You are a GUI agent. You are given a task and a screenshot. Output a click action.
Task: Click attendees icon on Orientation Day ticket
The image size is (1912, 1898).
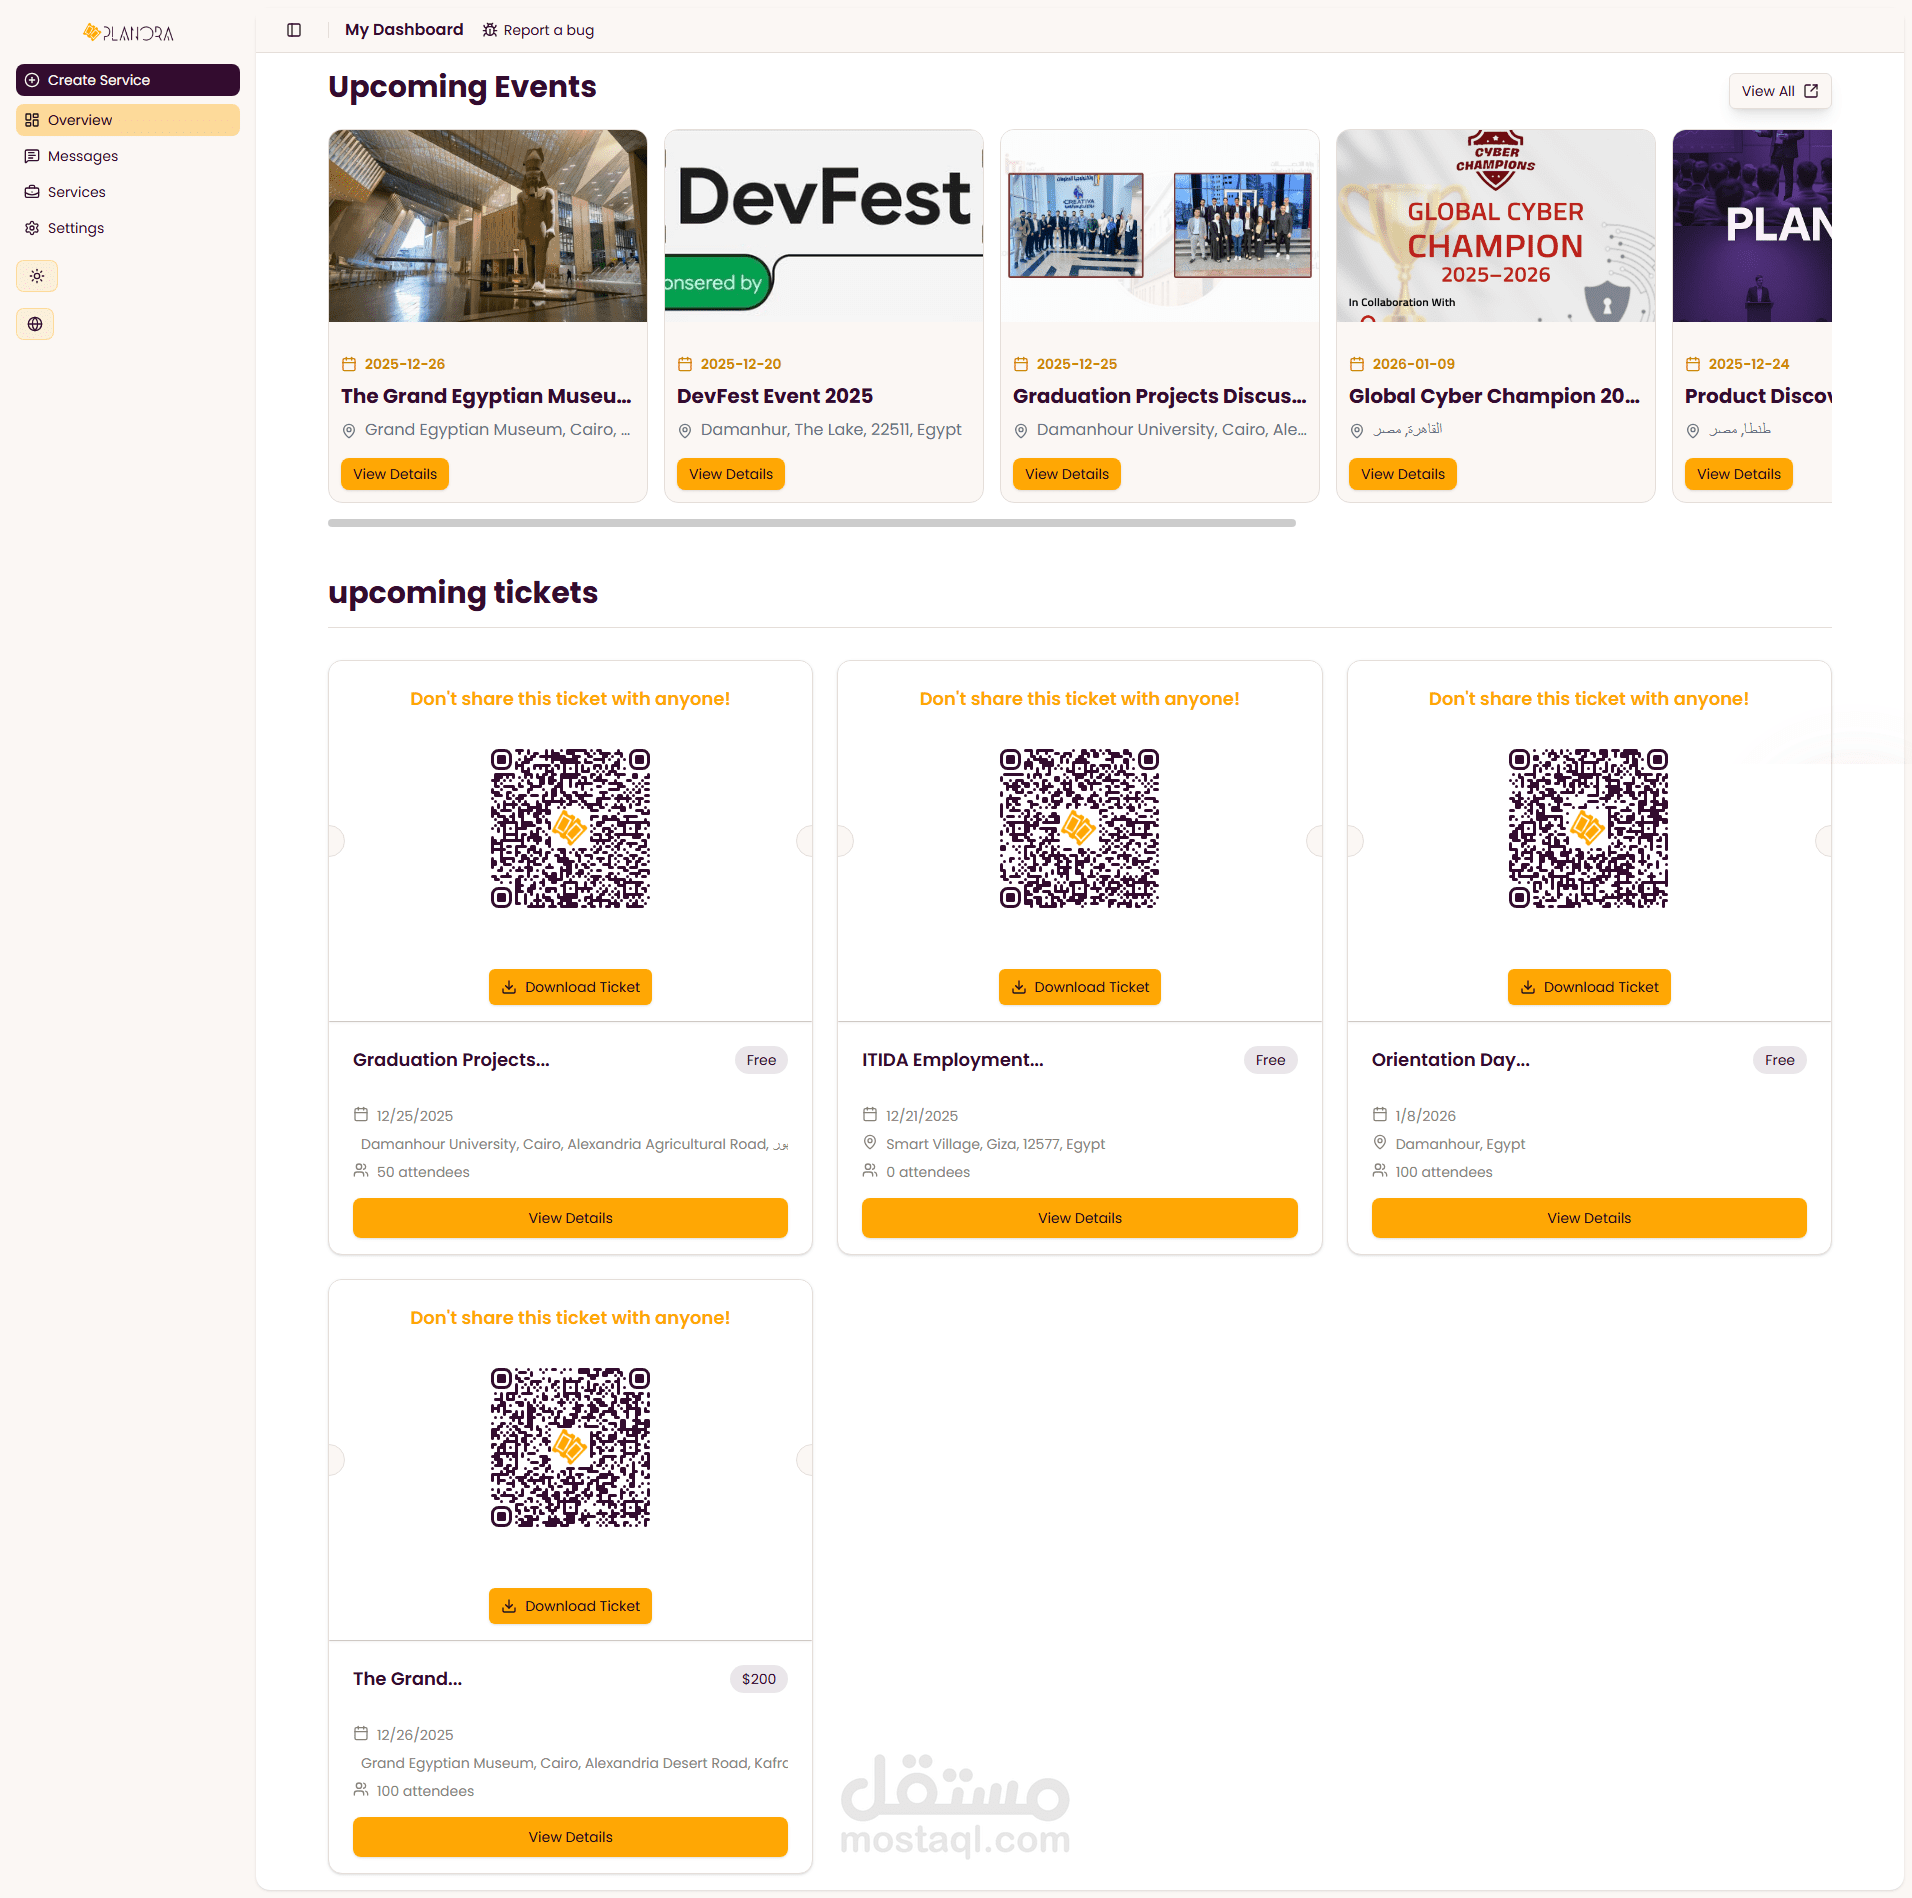1380,1170
